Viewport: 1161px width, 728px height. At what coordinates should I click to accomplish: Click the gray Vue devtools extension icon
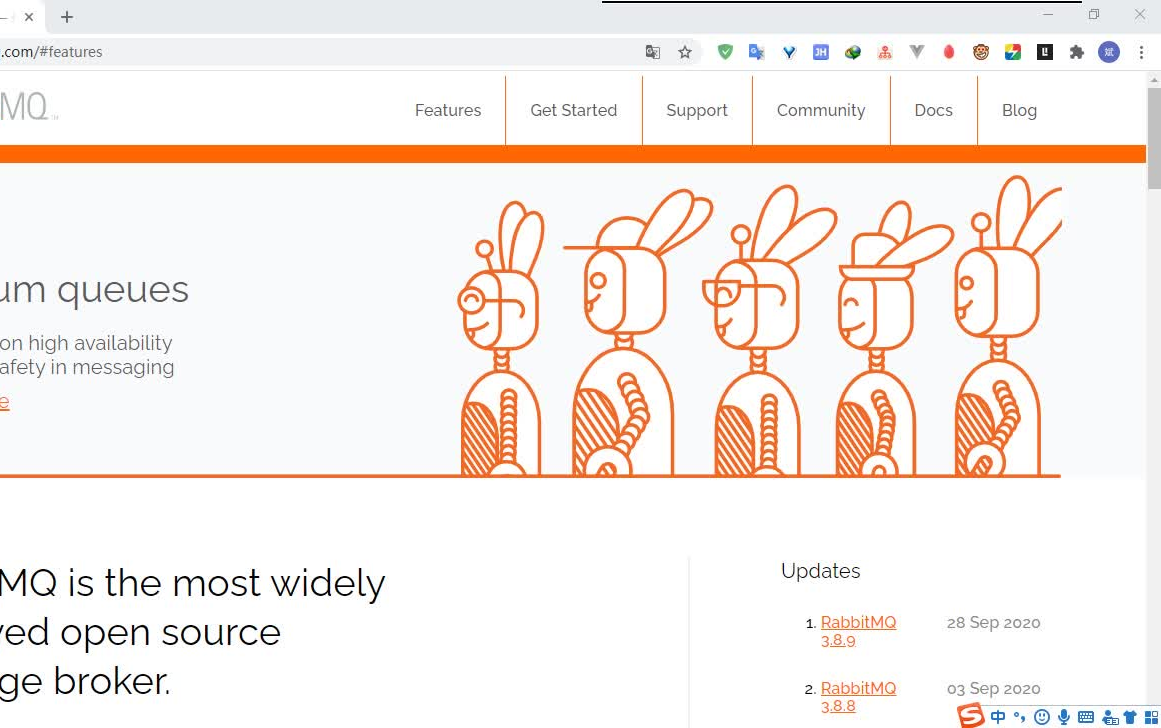[x=917, y=52]
